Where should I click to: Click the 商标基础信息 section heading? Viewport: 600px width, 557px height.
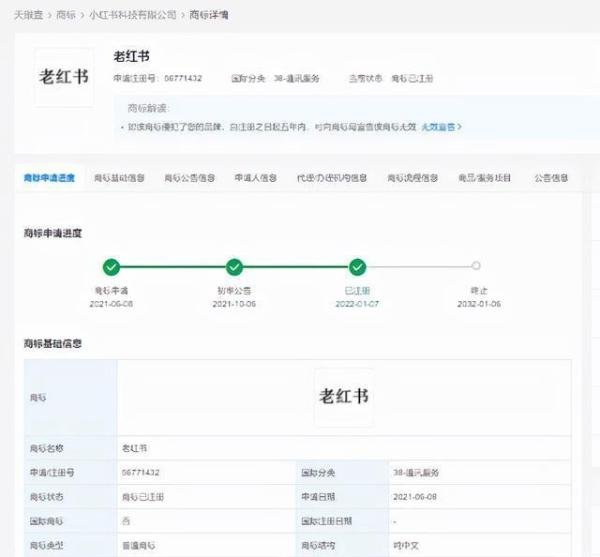(x=53, y=344)
